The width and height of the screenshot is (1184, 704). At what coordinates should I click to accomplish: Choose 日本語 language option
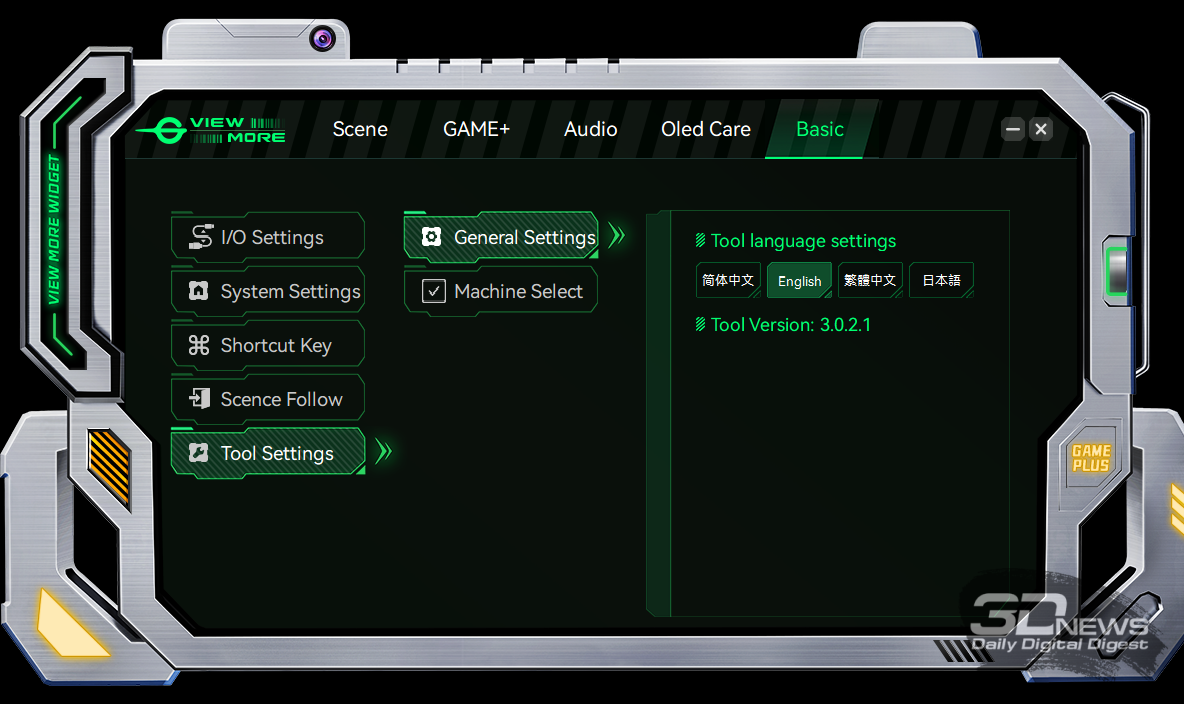tap(941, 281)
